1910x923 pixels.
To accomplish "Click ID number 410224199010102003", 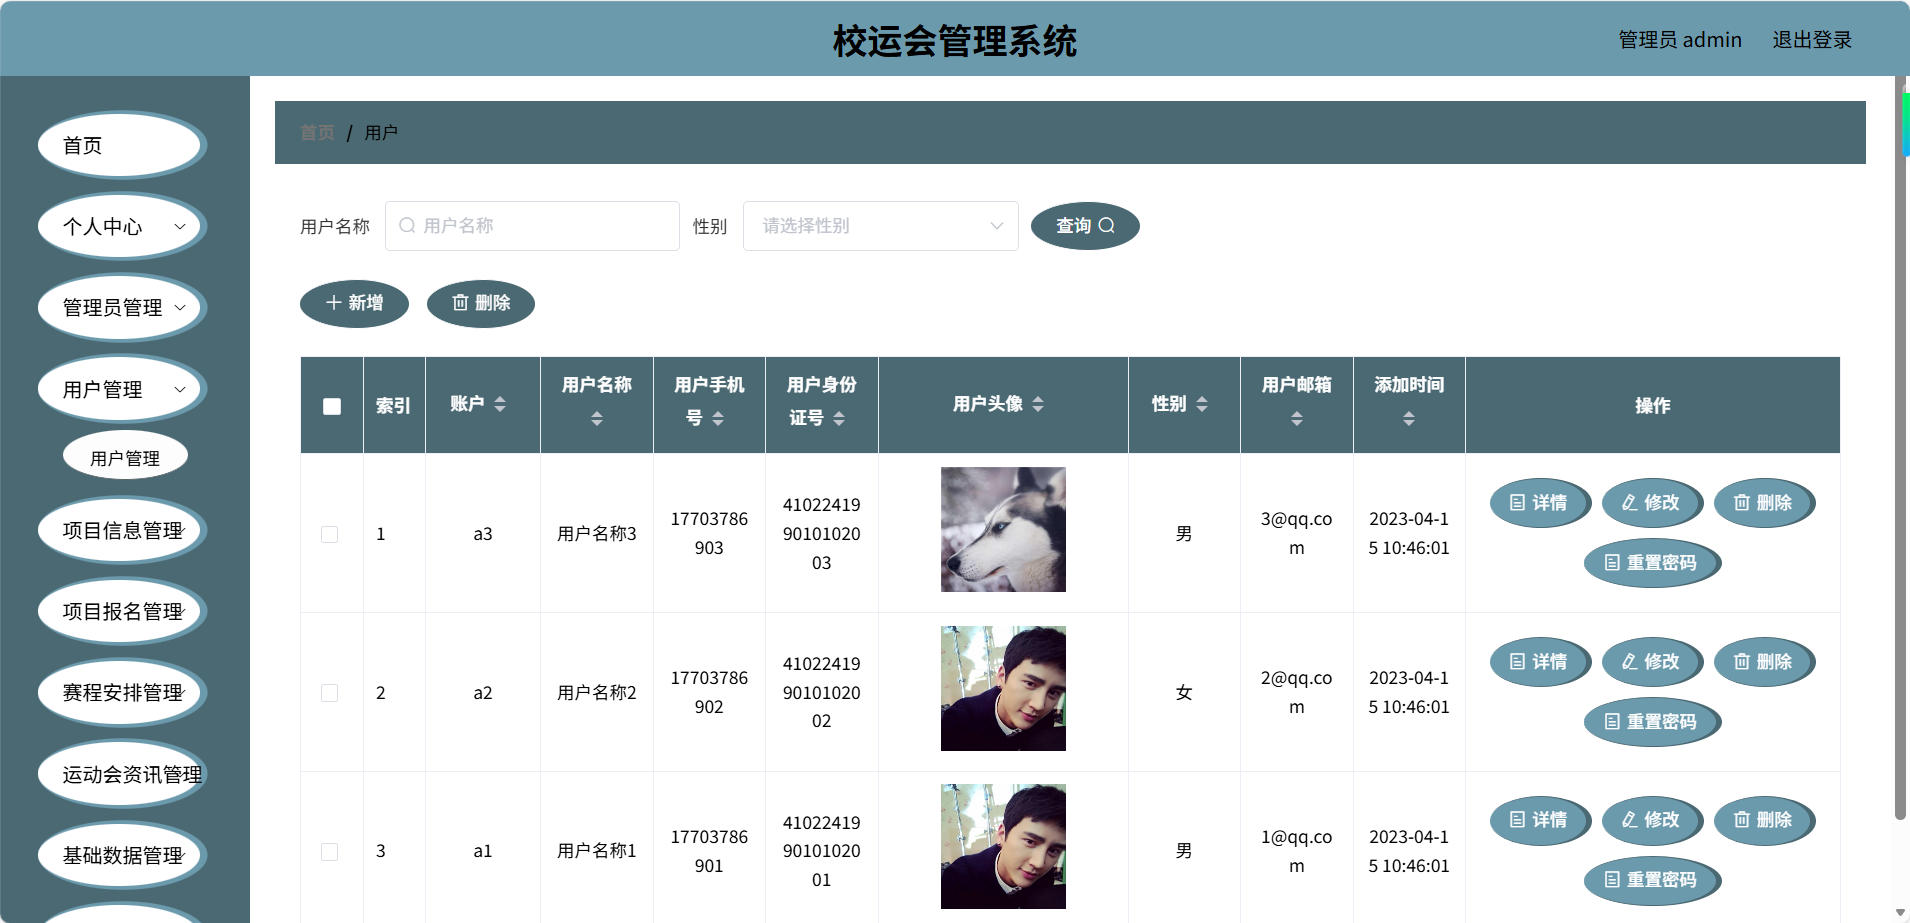I will point(821,534).
